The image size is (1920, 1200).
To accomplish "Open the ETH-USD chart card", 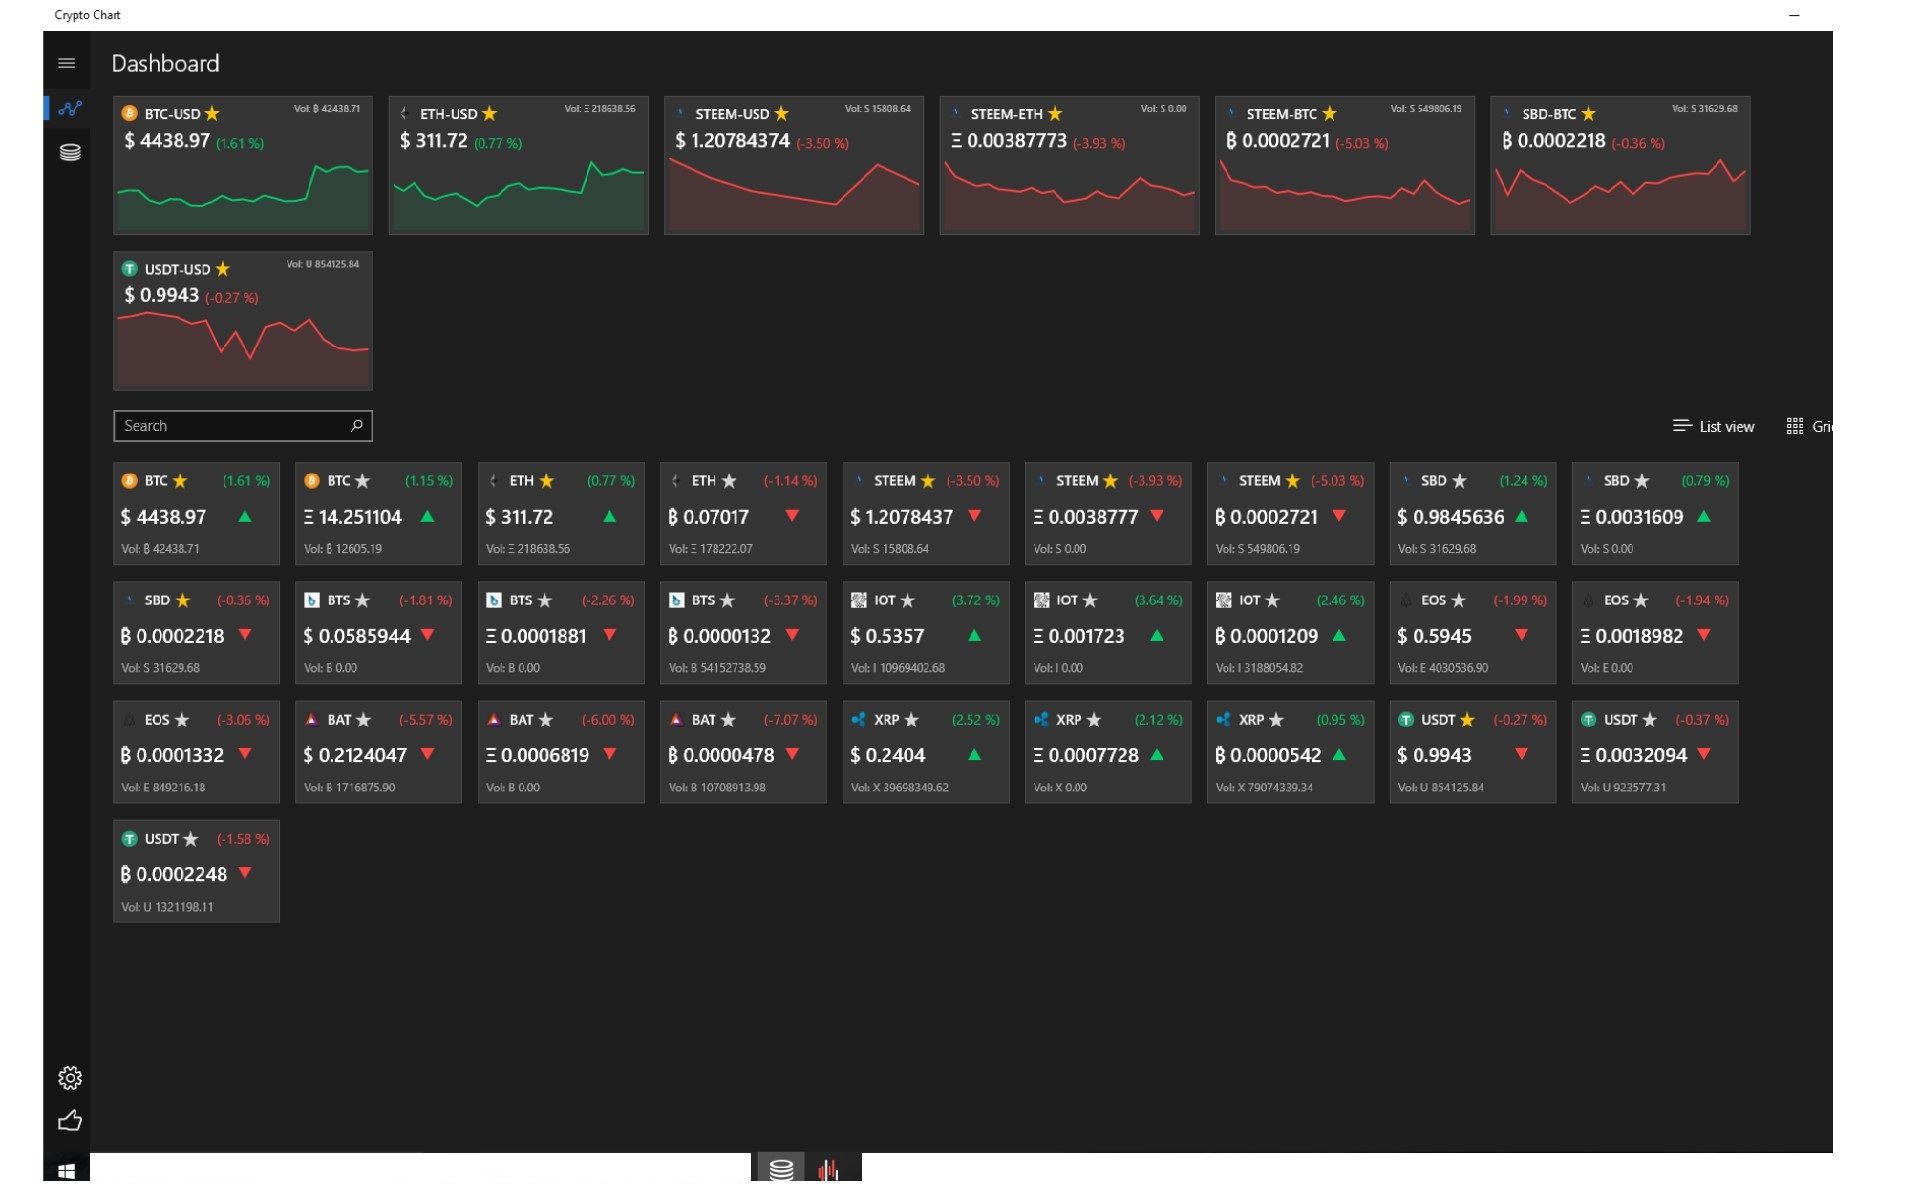I will coord(518,165).
